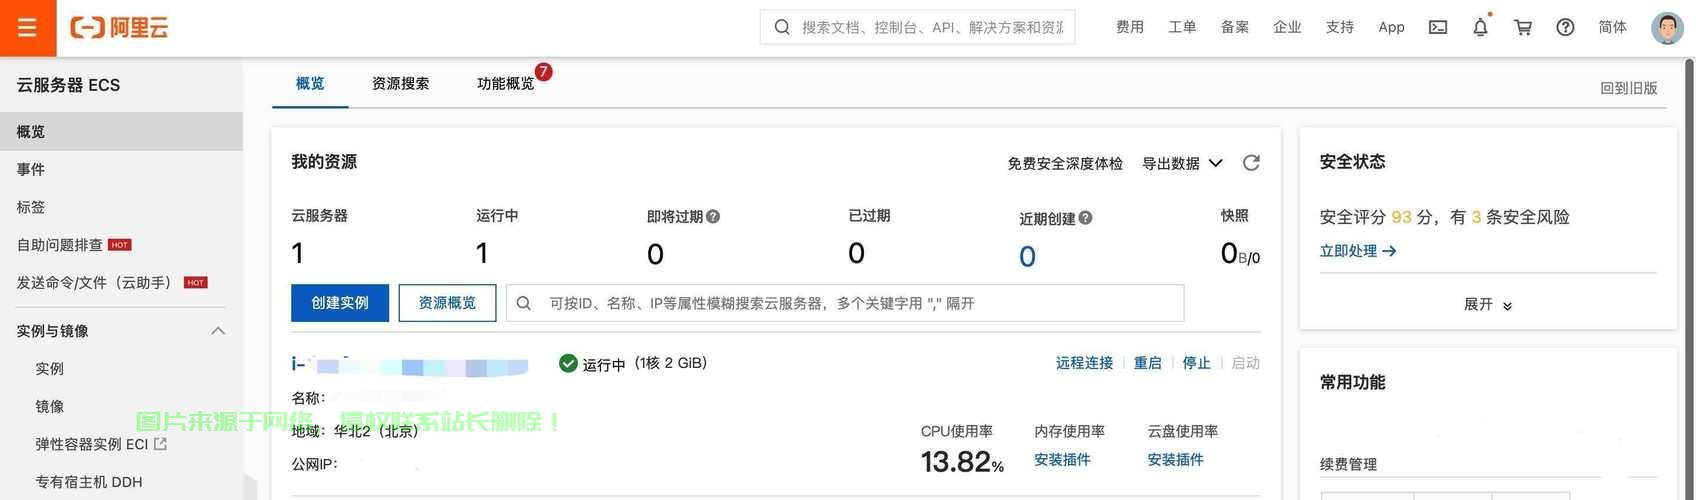Open the notifications bell
This screenshot has height=500, width=1696.
coord(1480,28)
